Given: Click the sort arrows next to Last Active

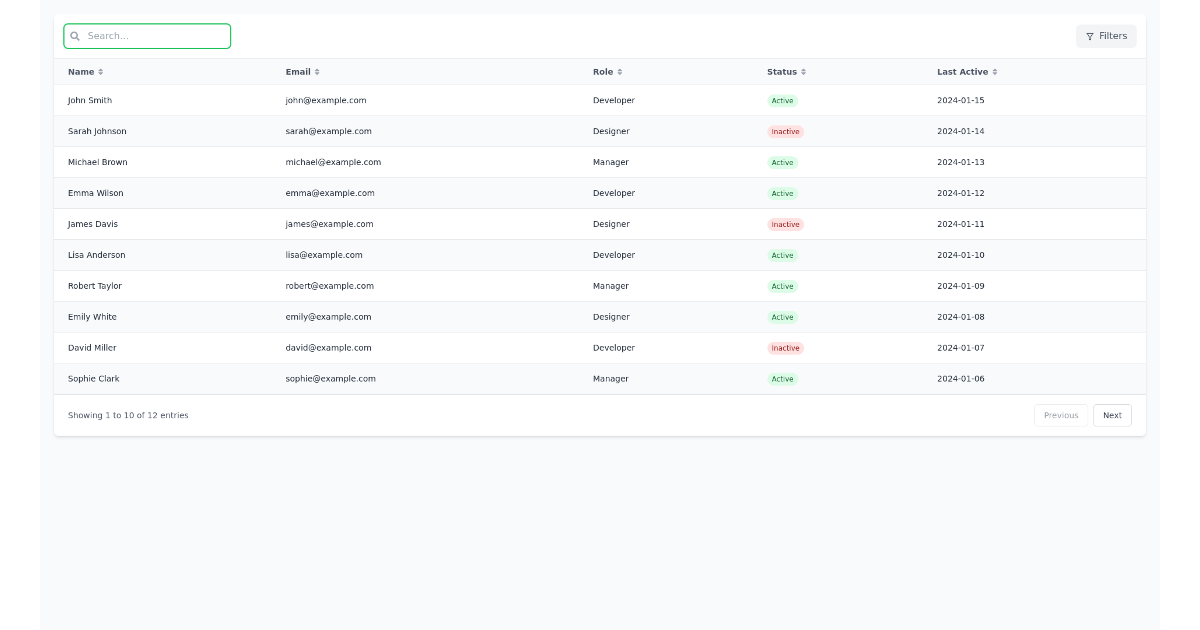Looking at the screenshot, I should click(x=996, y=71).
